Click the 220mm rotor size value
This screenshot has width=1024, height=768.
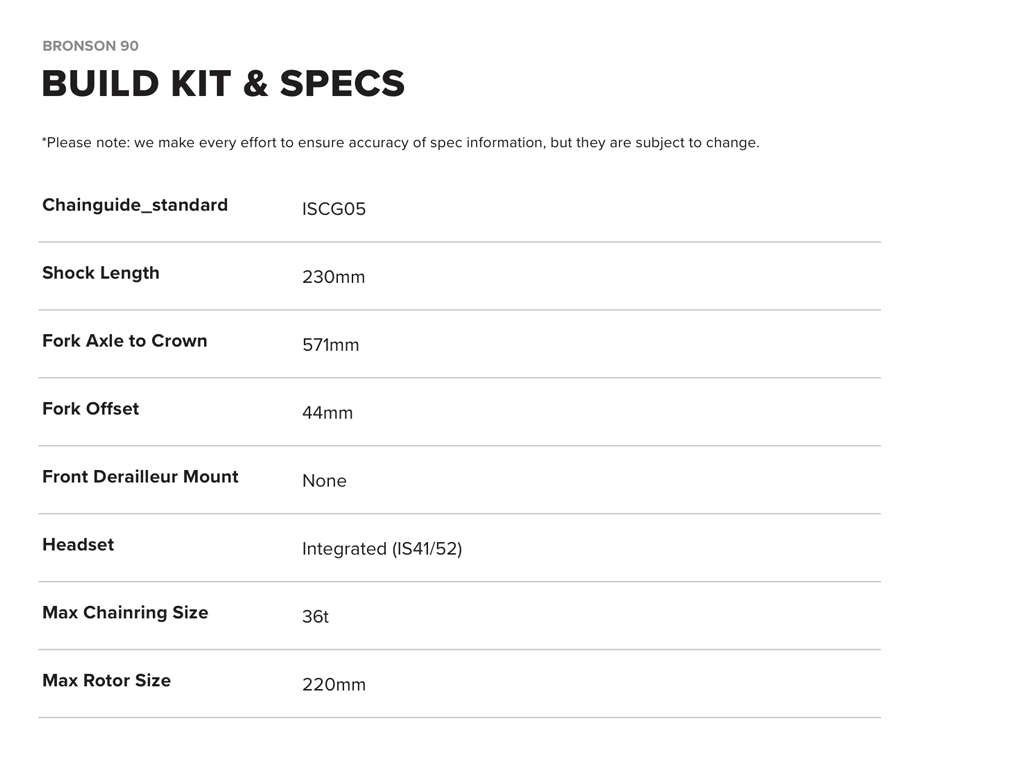[334, 685]
